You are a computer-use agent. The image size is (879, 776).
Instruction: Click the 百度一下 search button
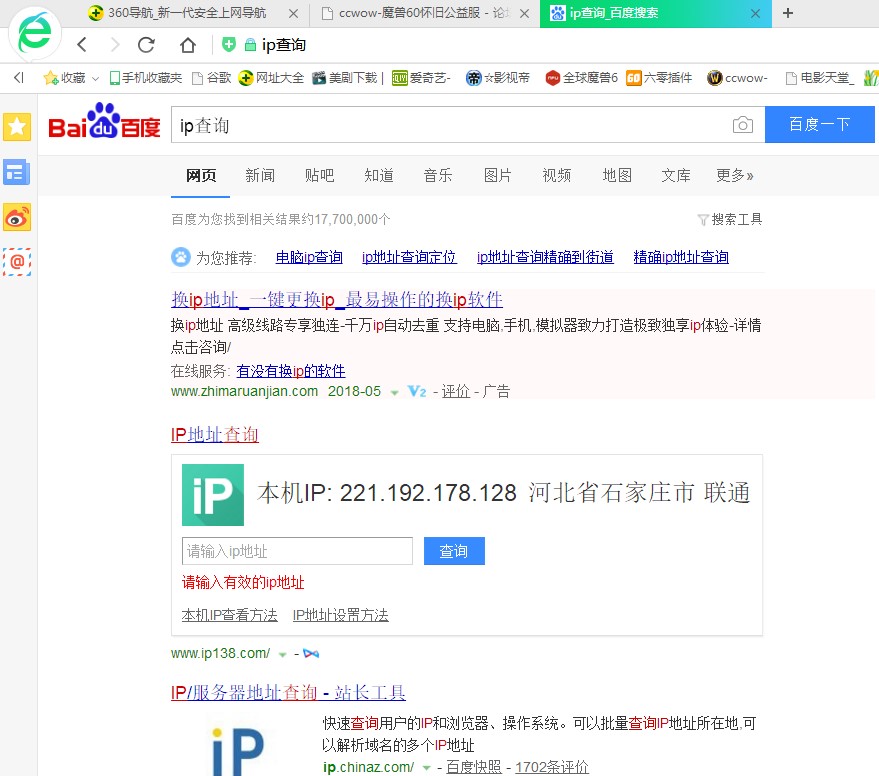[819, 124]
